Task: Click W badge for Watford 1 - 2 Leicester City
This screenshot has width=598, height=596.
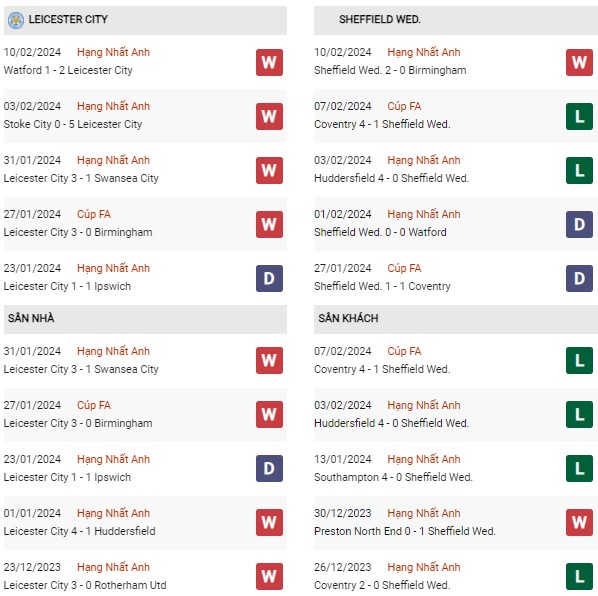Action: point(269,62)
